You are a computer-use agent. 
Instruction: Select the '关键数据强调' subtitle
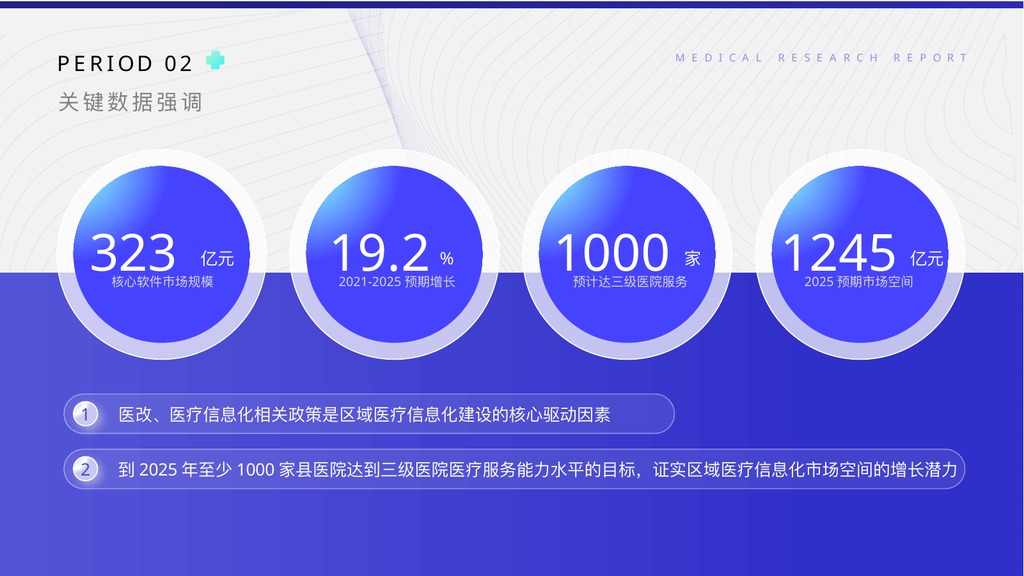click(130, 102)
